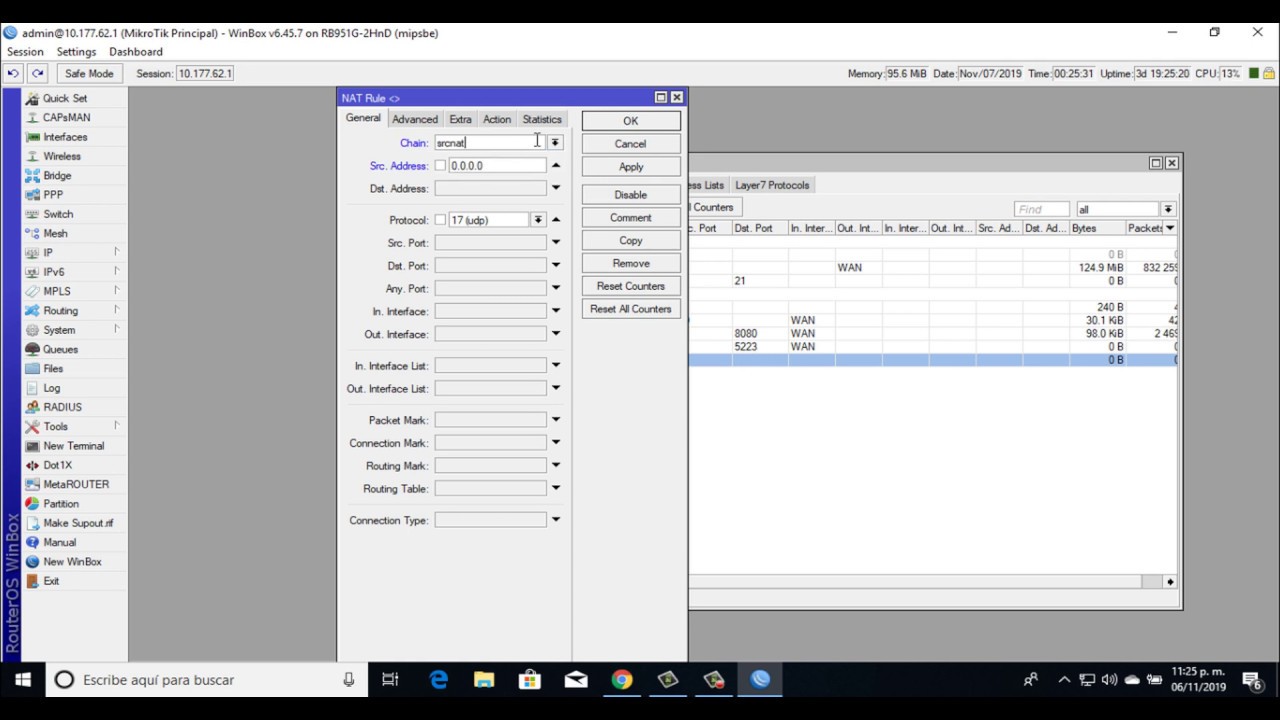The image size is (1280, 720).
Task: Click Make Supout.rif
Action: click(x=78, y=523)
